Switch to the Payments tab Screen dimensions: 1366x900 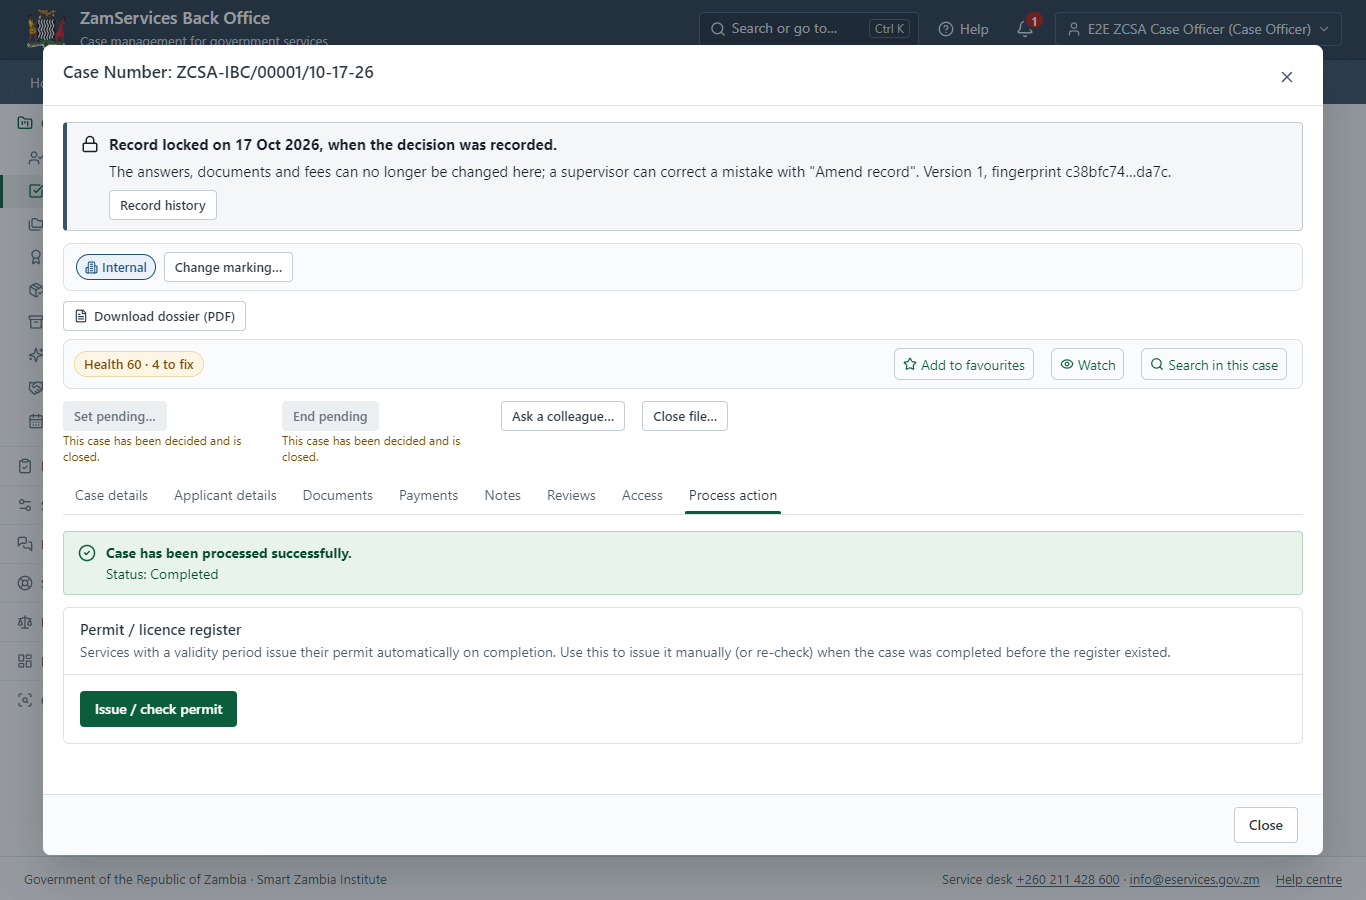coord(428,495)
